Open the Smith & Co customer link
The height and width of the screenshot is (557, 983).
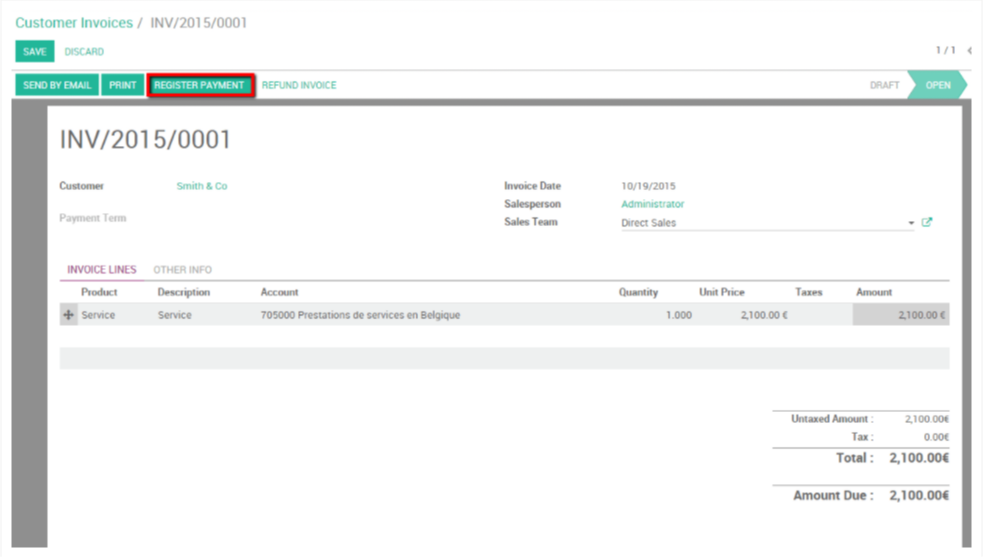(202, 186)
